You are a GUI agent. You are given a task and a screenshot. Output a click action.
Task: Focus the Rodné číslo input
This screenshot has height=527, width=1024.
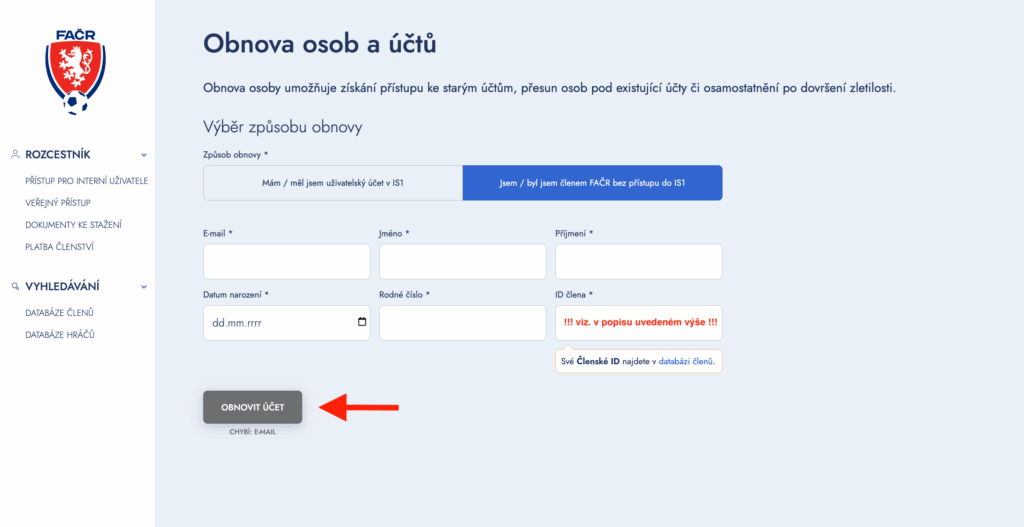point(462,323)
